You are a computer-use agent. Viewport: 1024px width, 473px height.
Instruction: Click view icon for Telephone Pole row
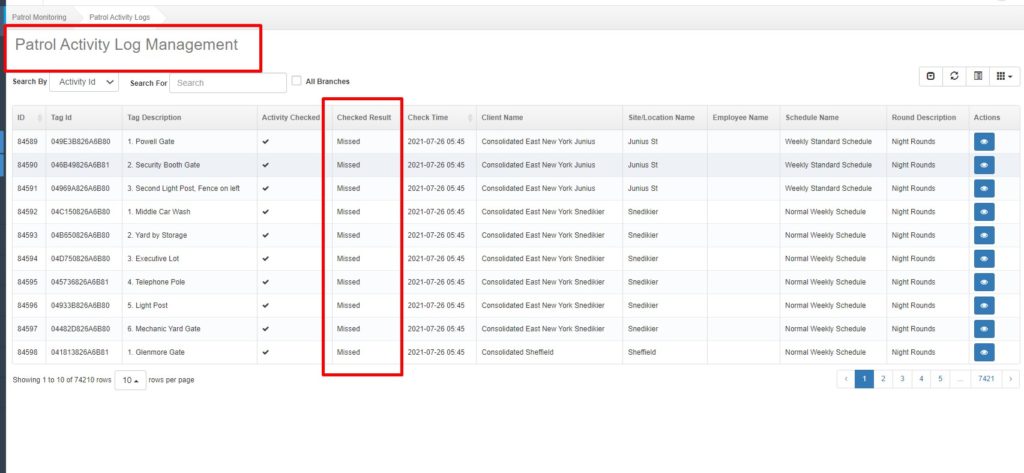[x=984, y=282]
